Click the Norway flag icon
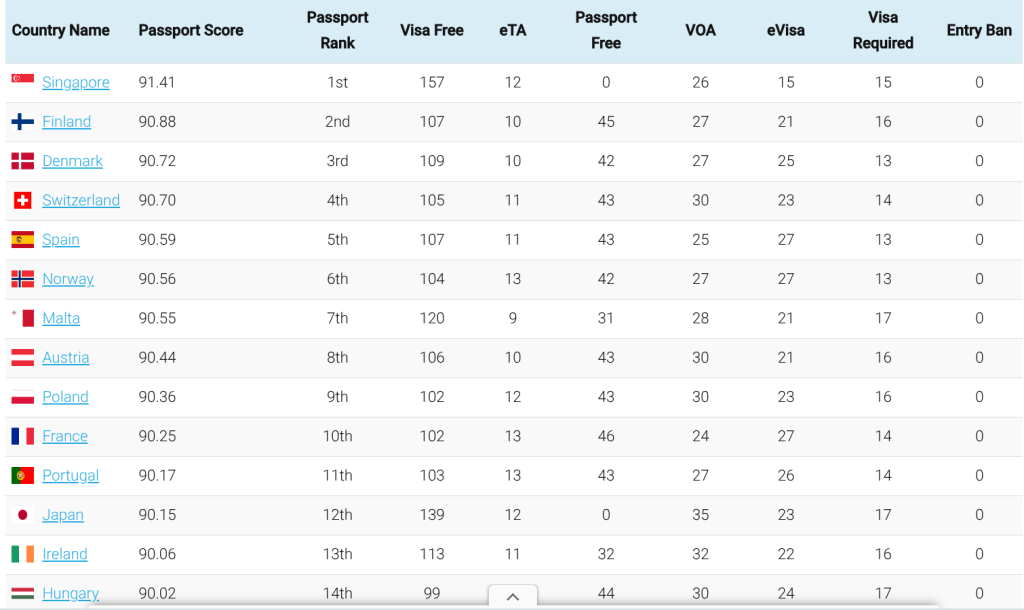 22,279
